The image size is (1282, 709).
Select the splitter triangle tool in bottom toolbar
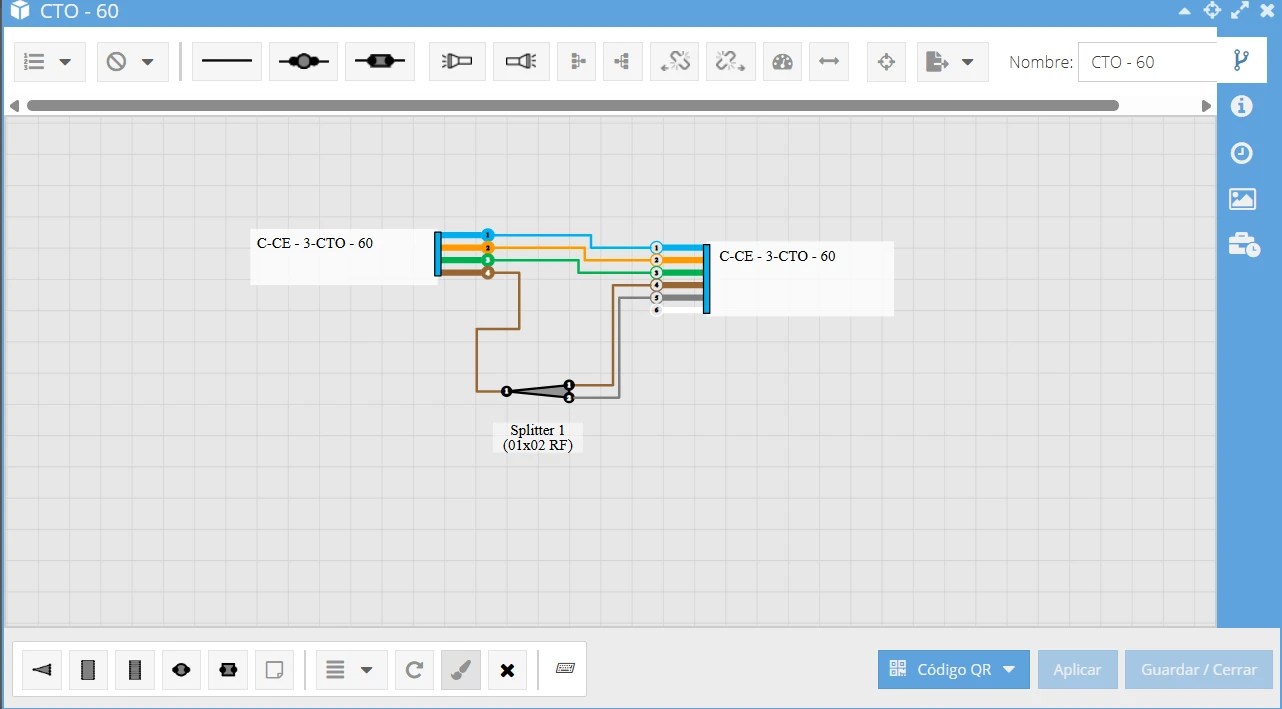pos(42,670)
